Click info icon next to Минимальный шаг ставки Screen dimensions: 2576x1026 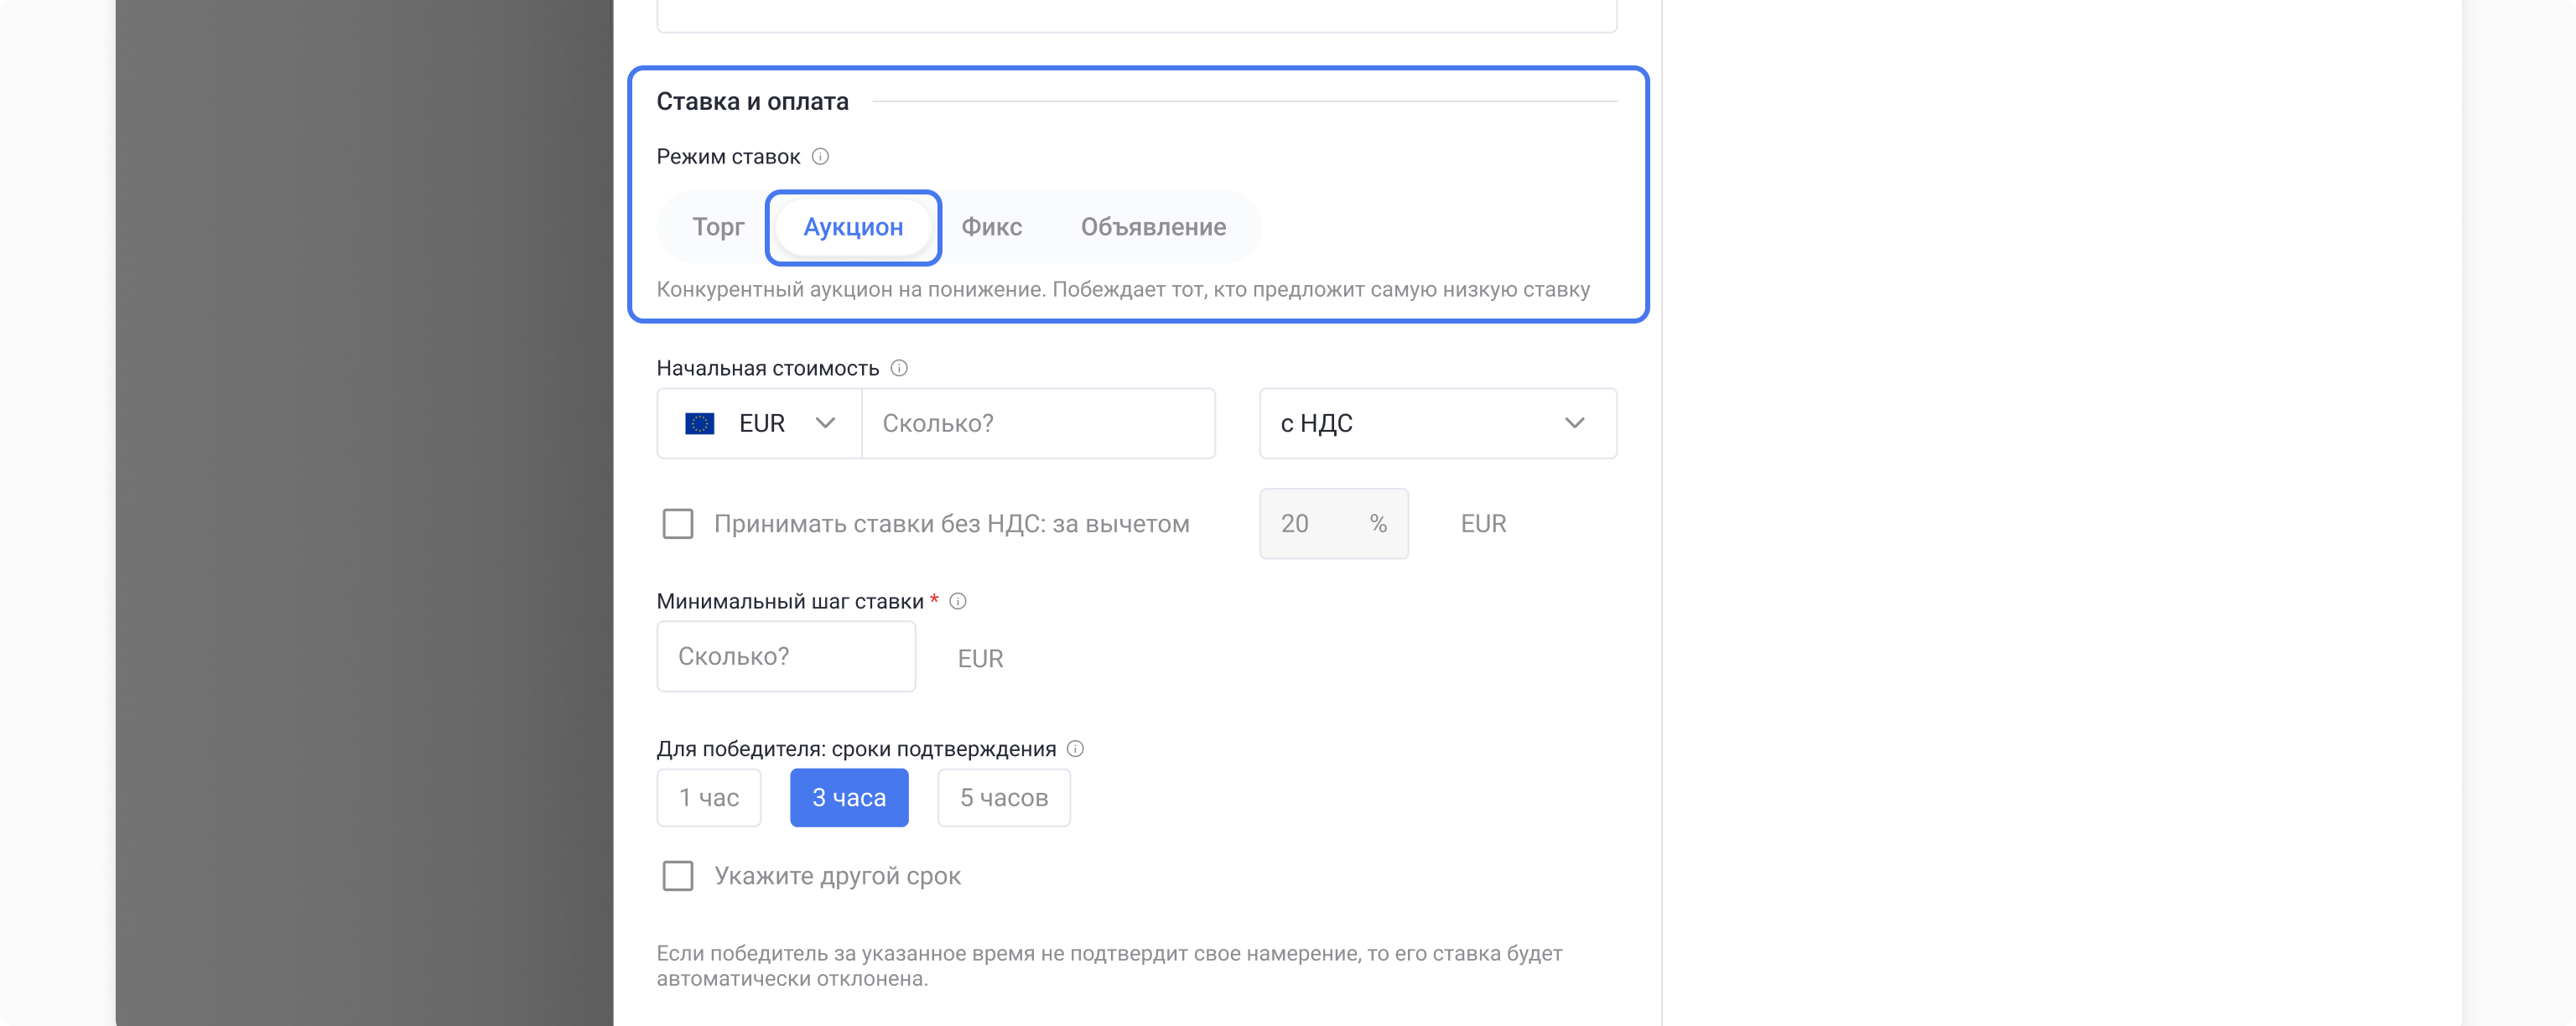click(958, 601)
